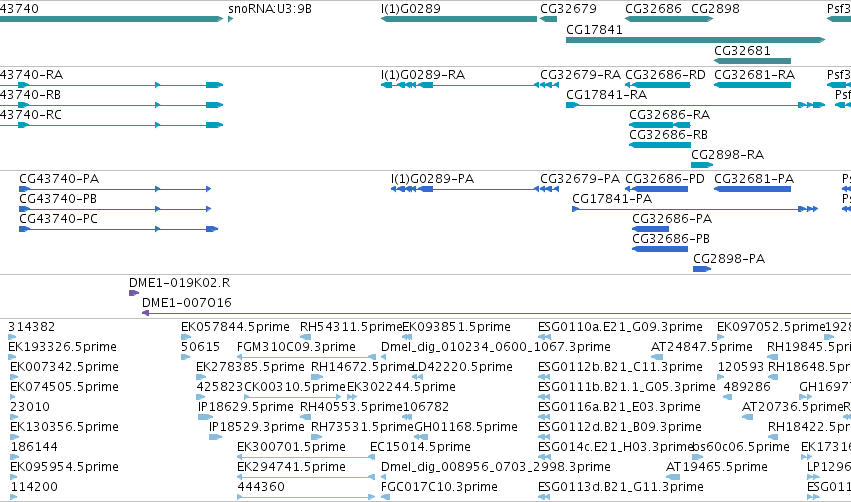Select EST RH14672.5prime
Image resolution: width=851 pixels, height=502 pixels.
tap(317, 377)
